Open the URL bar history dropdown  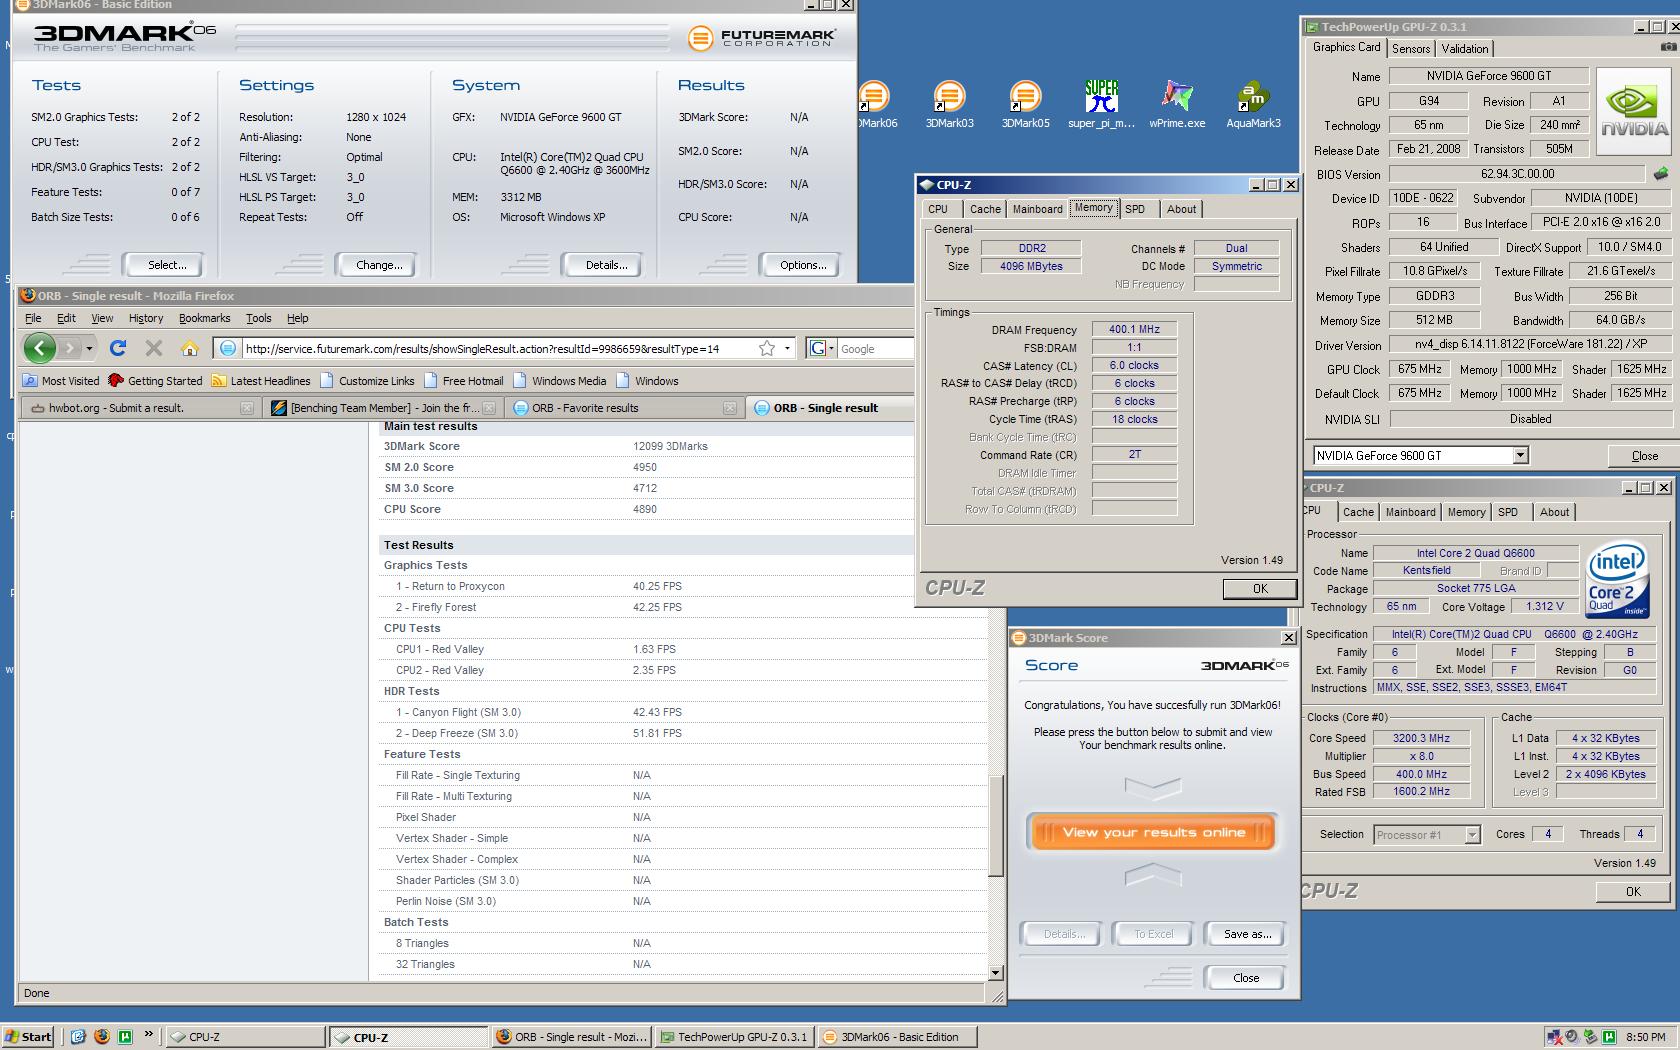[787, 348]
